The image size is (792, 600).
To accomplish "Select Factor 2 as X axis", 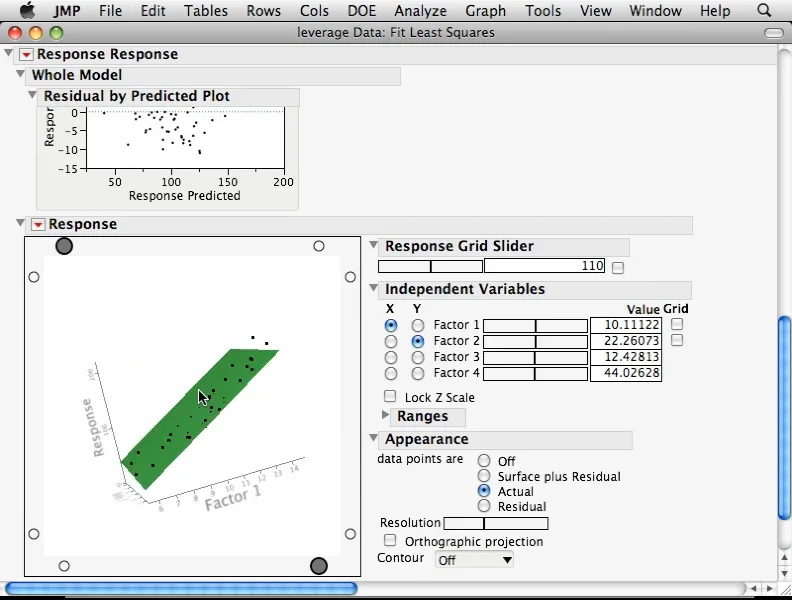I will tap(390, 341).
